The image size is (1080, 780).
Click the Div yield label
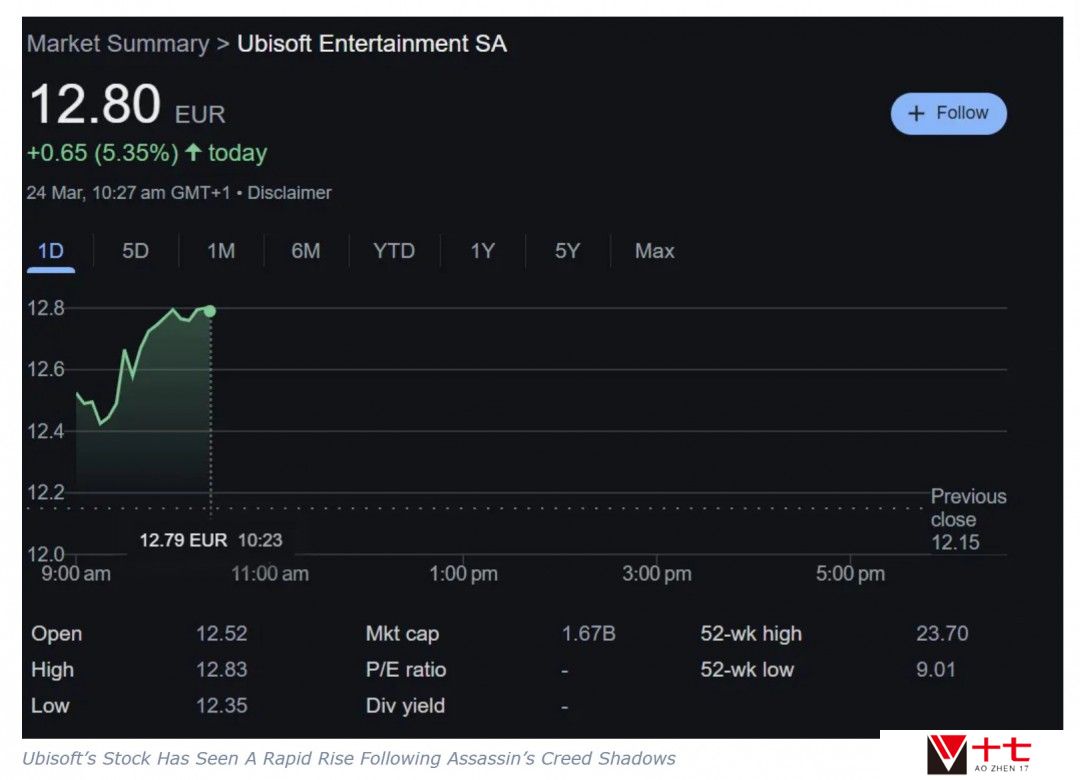coord(405,706)
